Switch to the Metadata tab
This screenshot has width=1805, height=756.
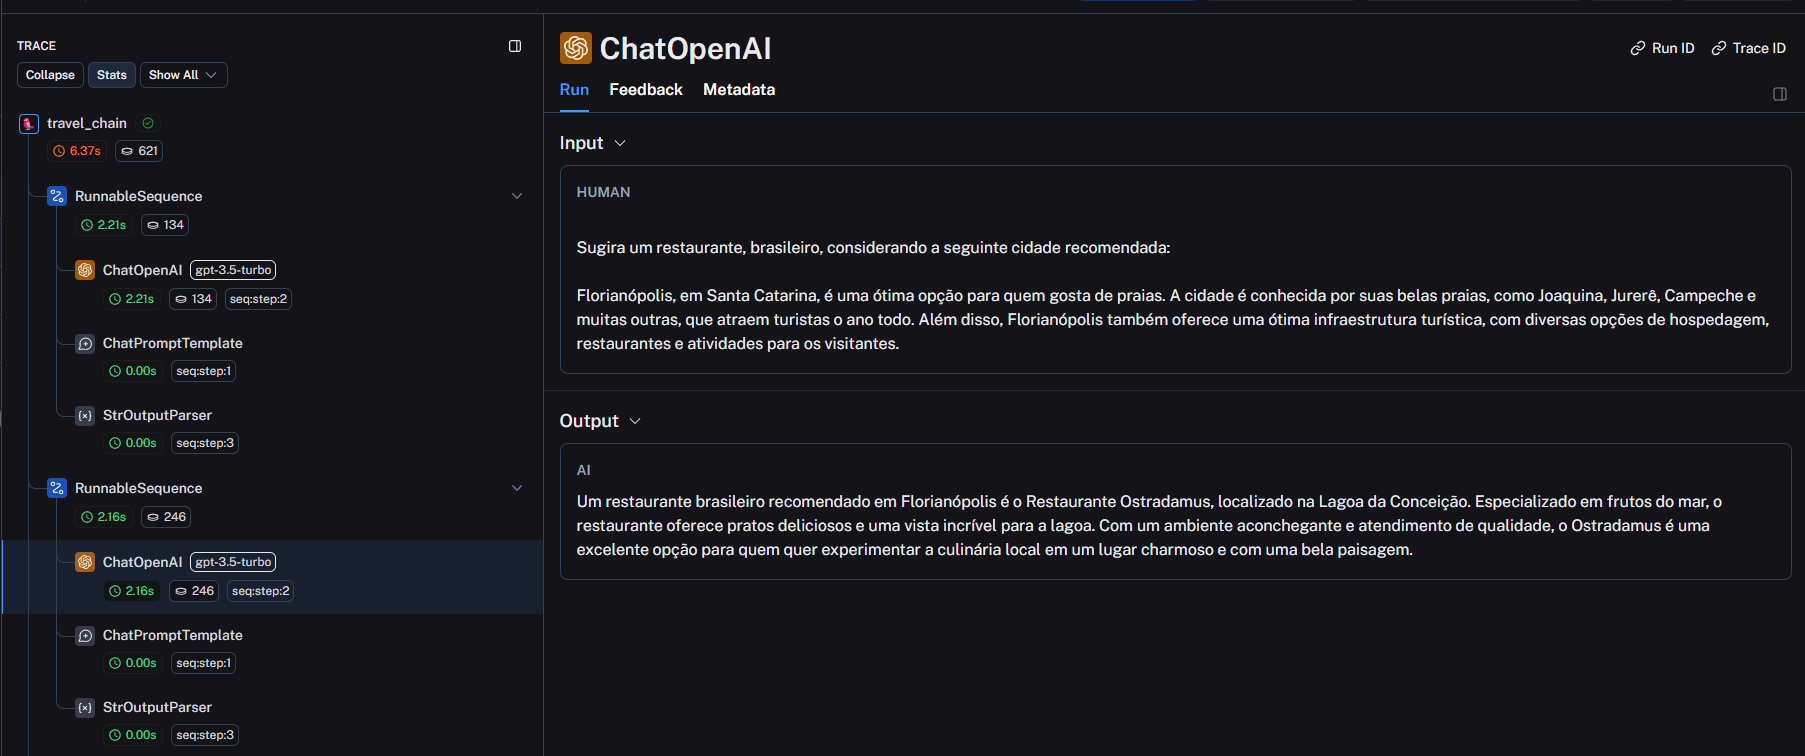click(x=739, y=90)
